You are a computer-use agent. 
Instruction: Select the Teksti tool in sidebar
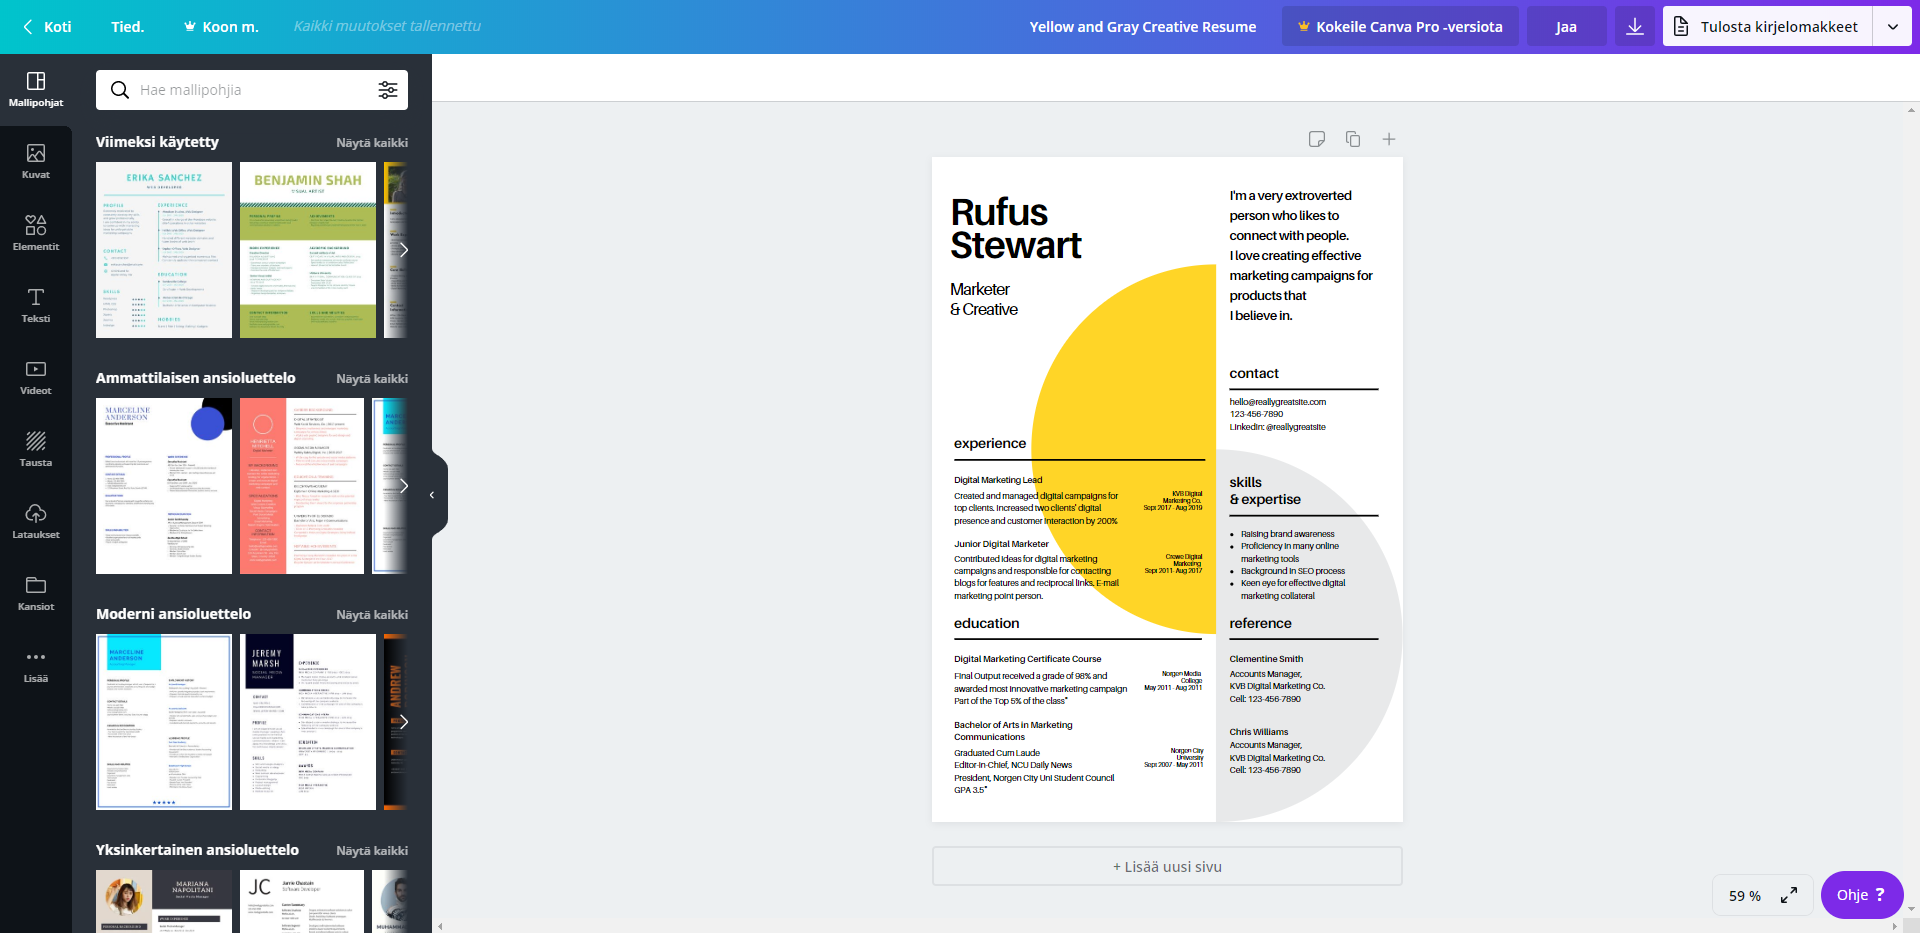pos(36,305)
